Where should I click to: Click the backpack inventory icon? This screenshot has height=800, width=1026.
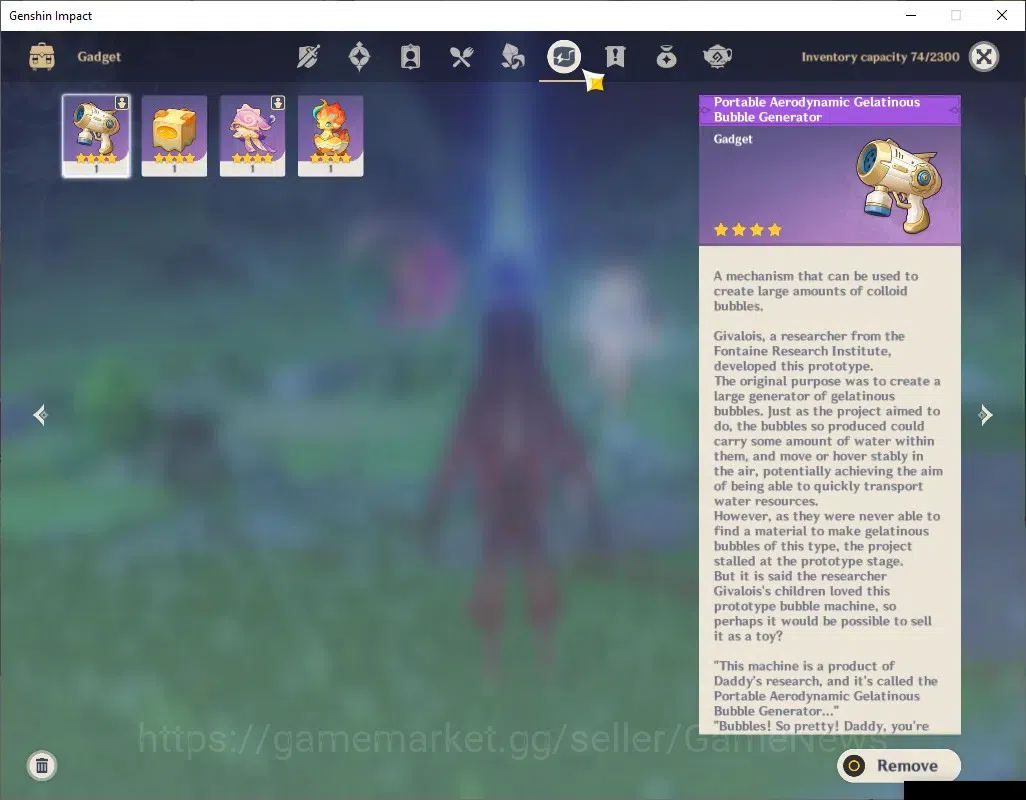tap(42, 57)
